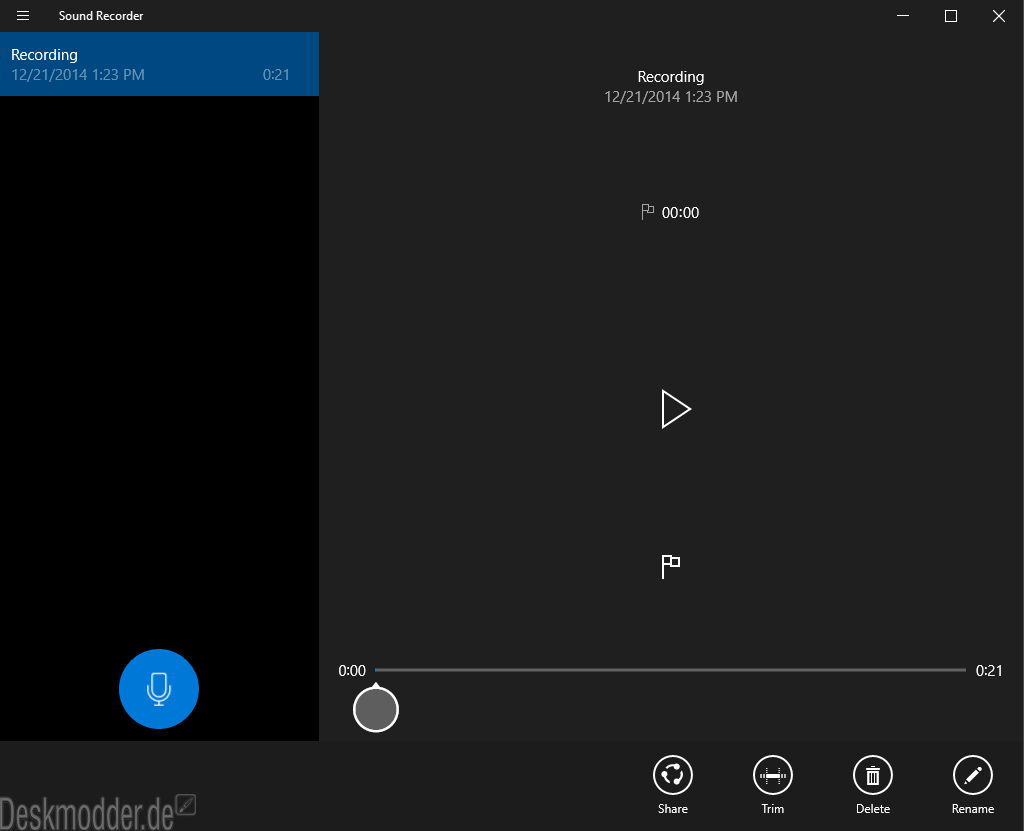Click the Trim icon
1024x831 pixels.
(x=773, y=775)
